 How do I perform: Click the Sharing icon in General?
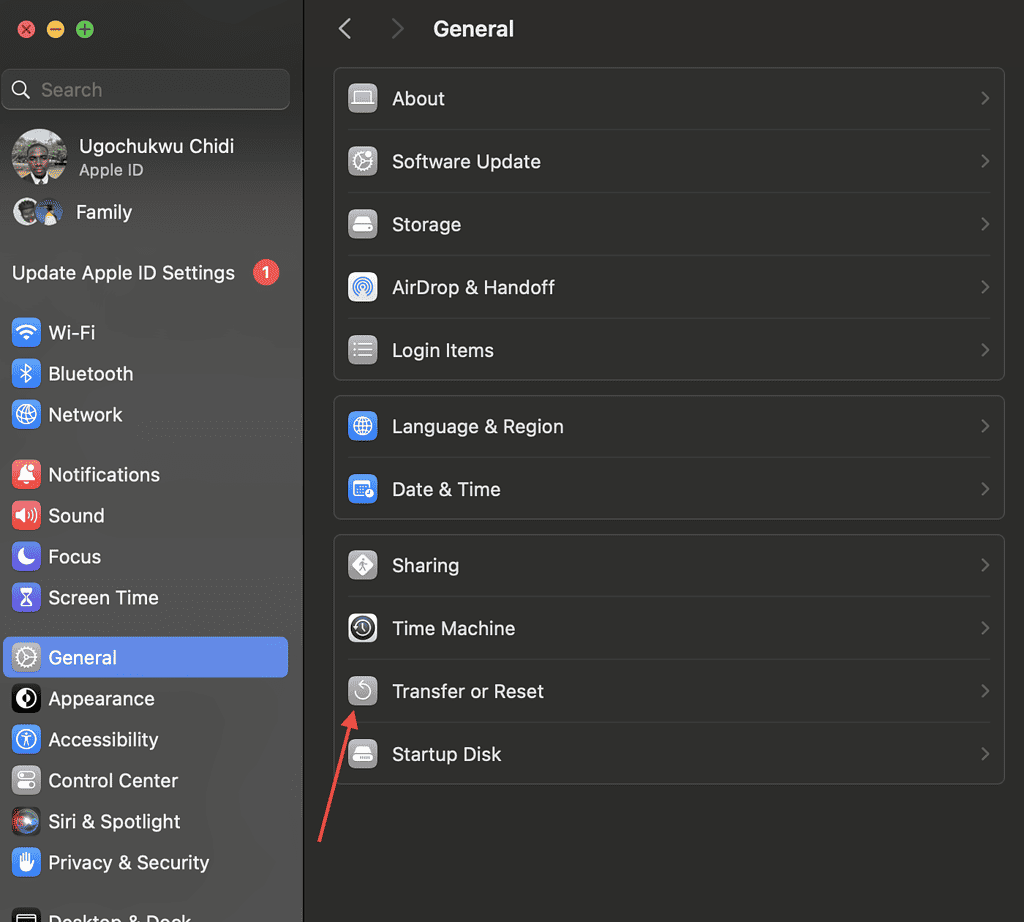click(x=362, y=565)
